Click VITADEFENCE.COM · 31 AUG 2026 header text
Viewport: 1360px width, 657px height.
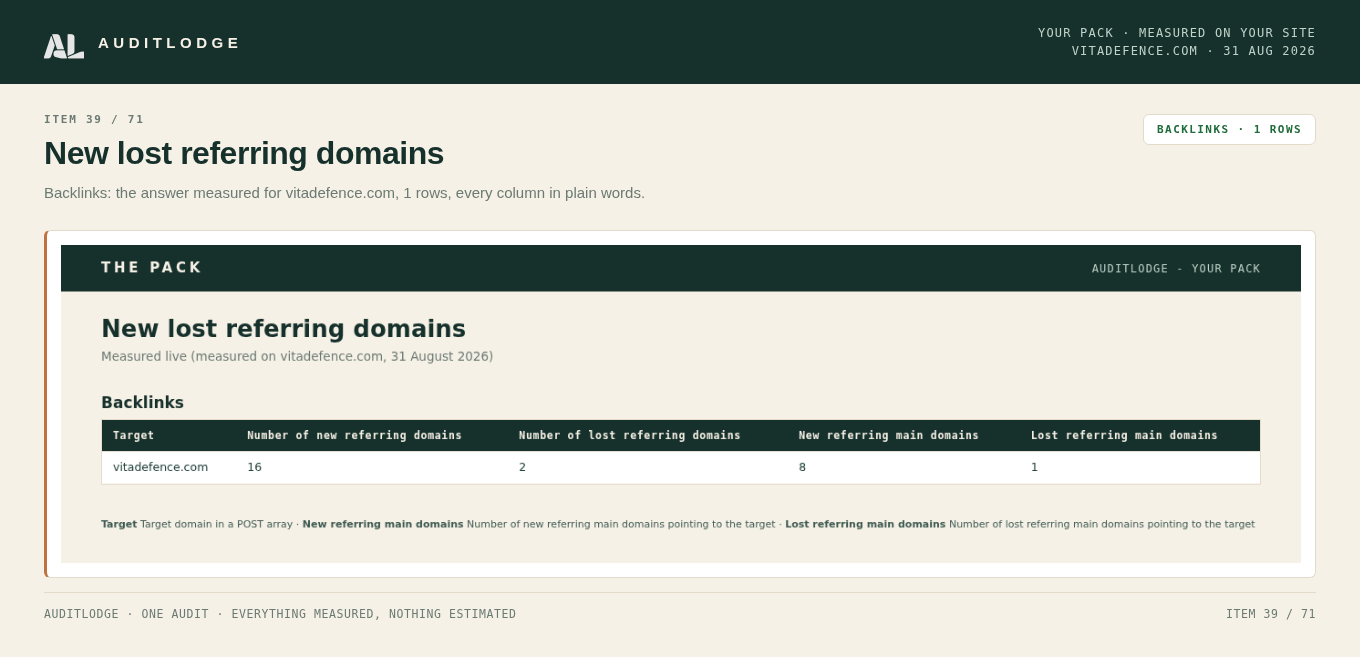[x=1194, y=51]
